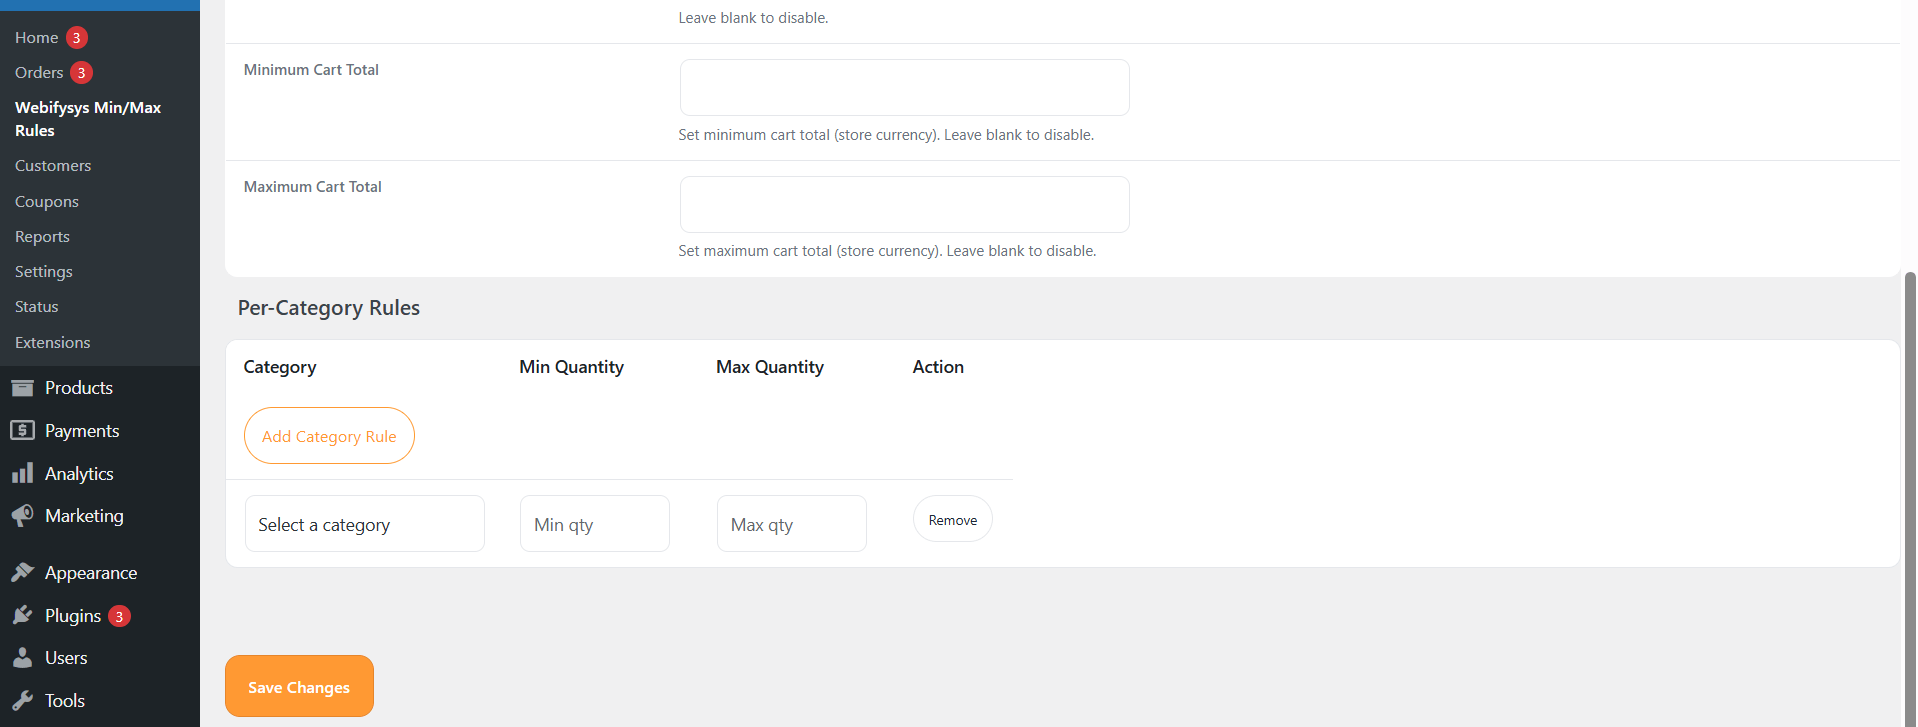Click the Orders count badge
Image resolution: width=1918 pixels, height=727 pixels.
pos(82,73)
